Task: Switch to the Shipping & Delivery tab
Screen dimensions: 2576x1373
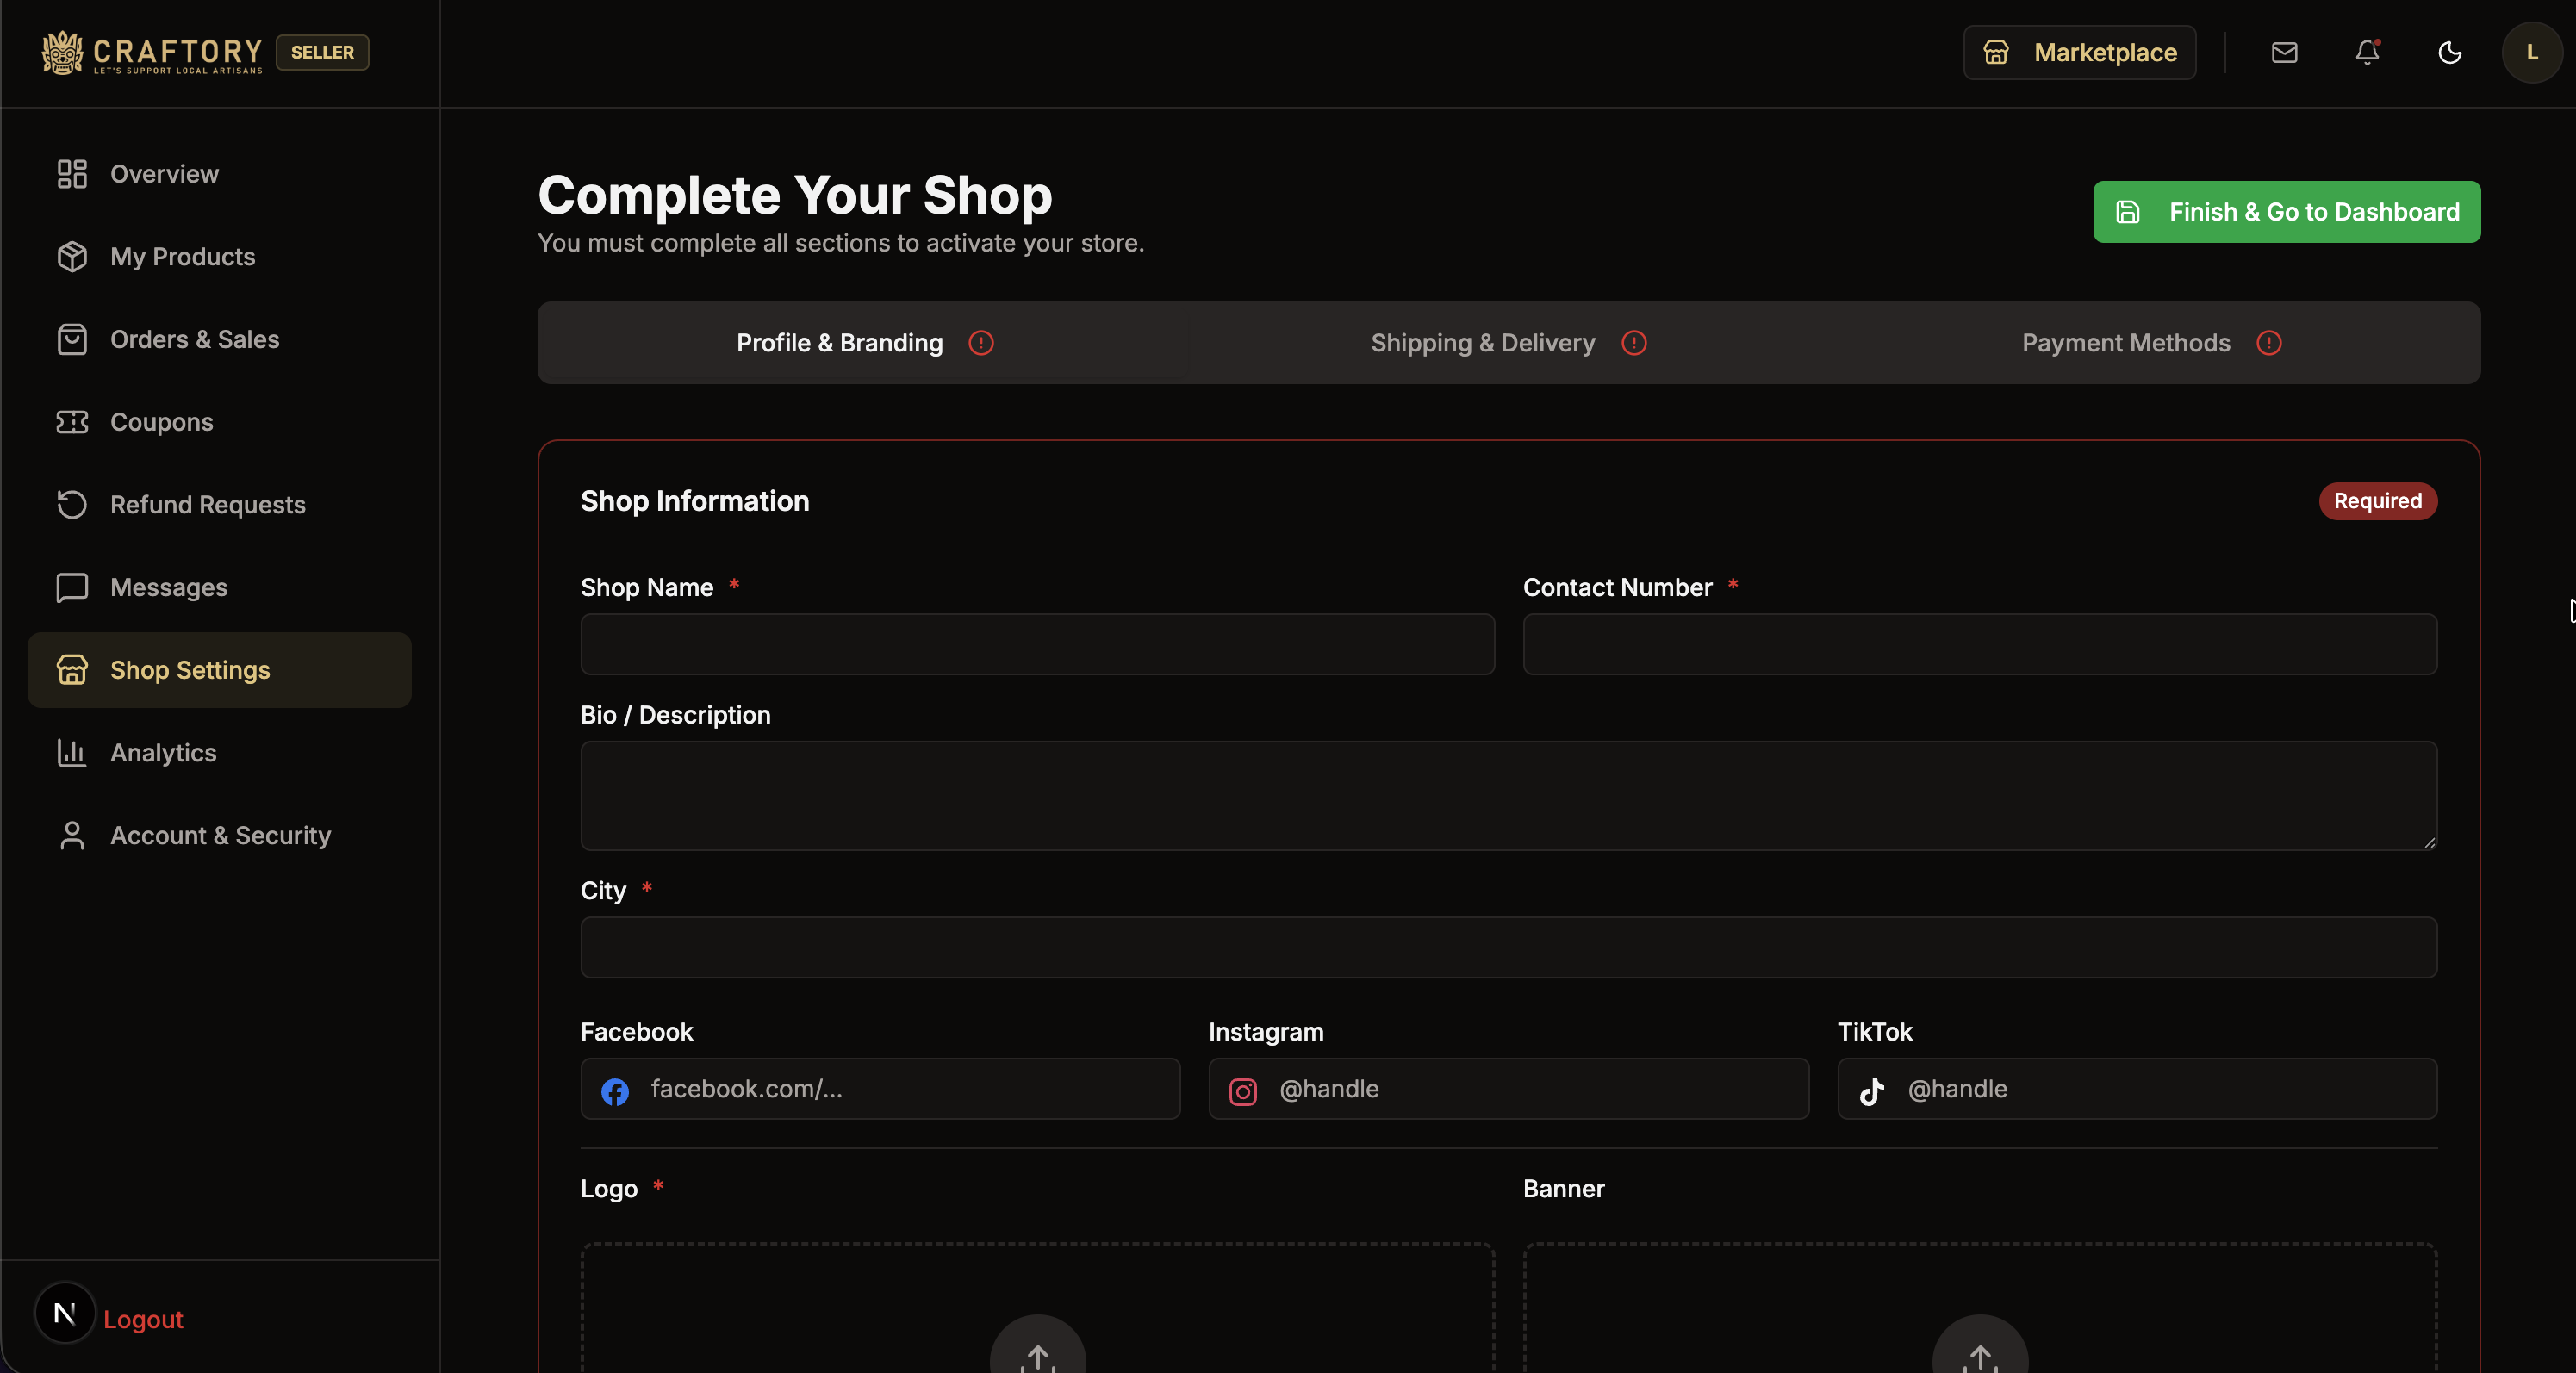Action: pyautogui.click(x=1484, y=343)
